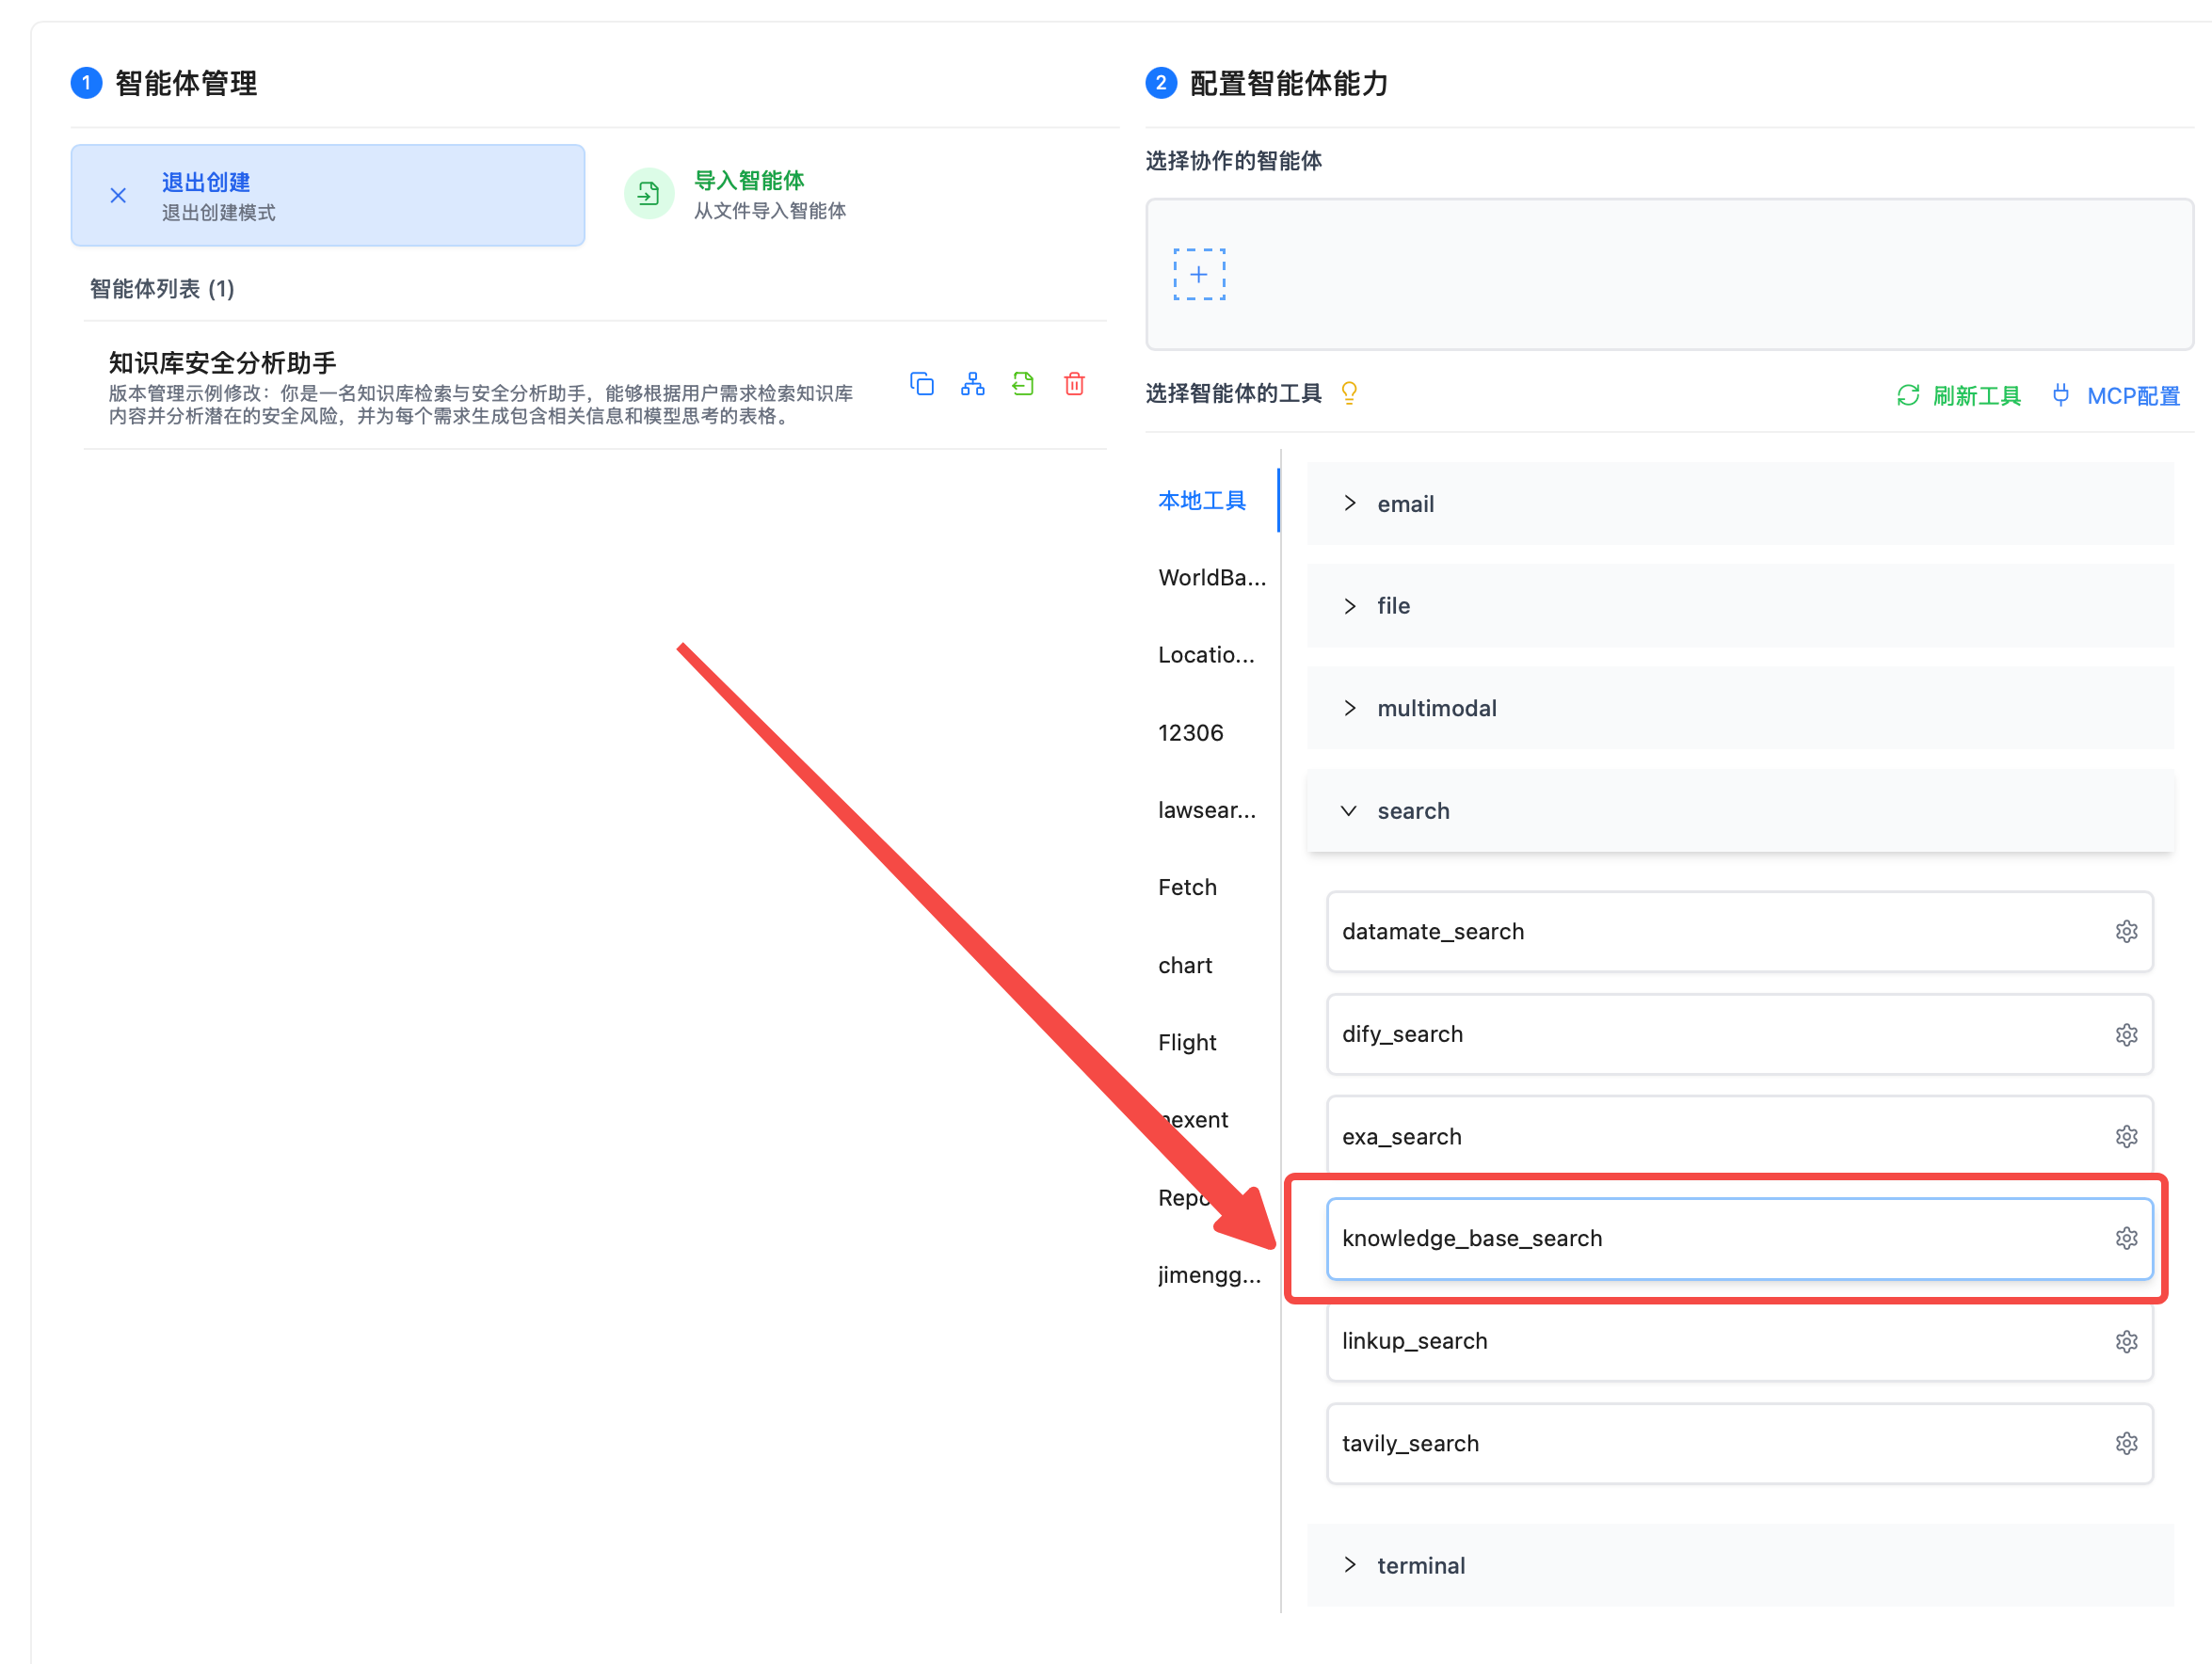The width and height of the screenshot is (2212, 1664).
Task: Delete agent with red trash icon
Action: 1074,384
